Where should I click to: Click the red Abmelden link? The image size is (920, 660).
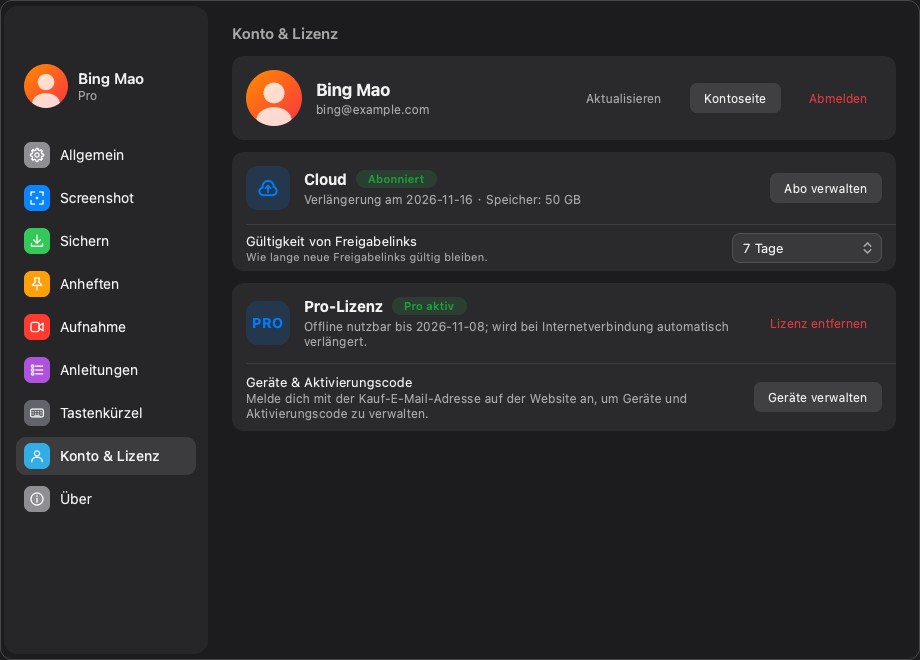click(x=838, y=99)
